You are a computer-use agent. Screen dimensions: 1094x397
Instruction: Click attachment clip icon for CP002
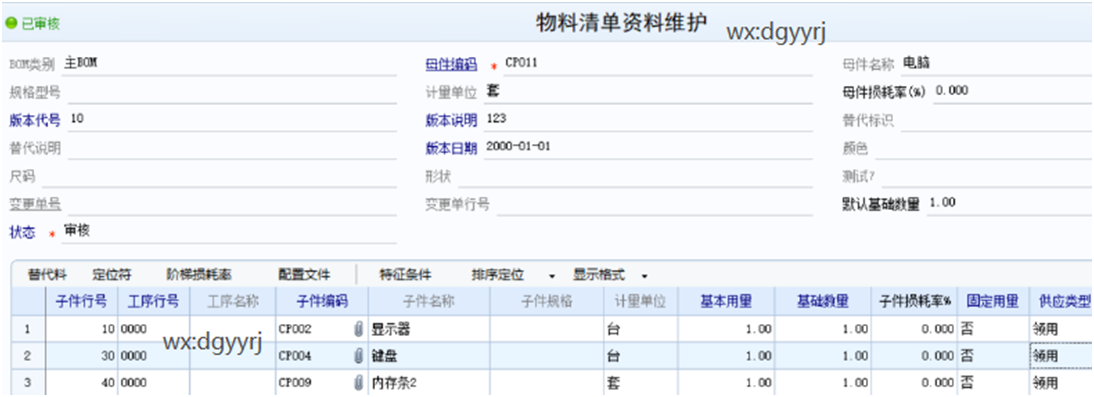[359, 329]
